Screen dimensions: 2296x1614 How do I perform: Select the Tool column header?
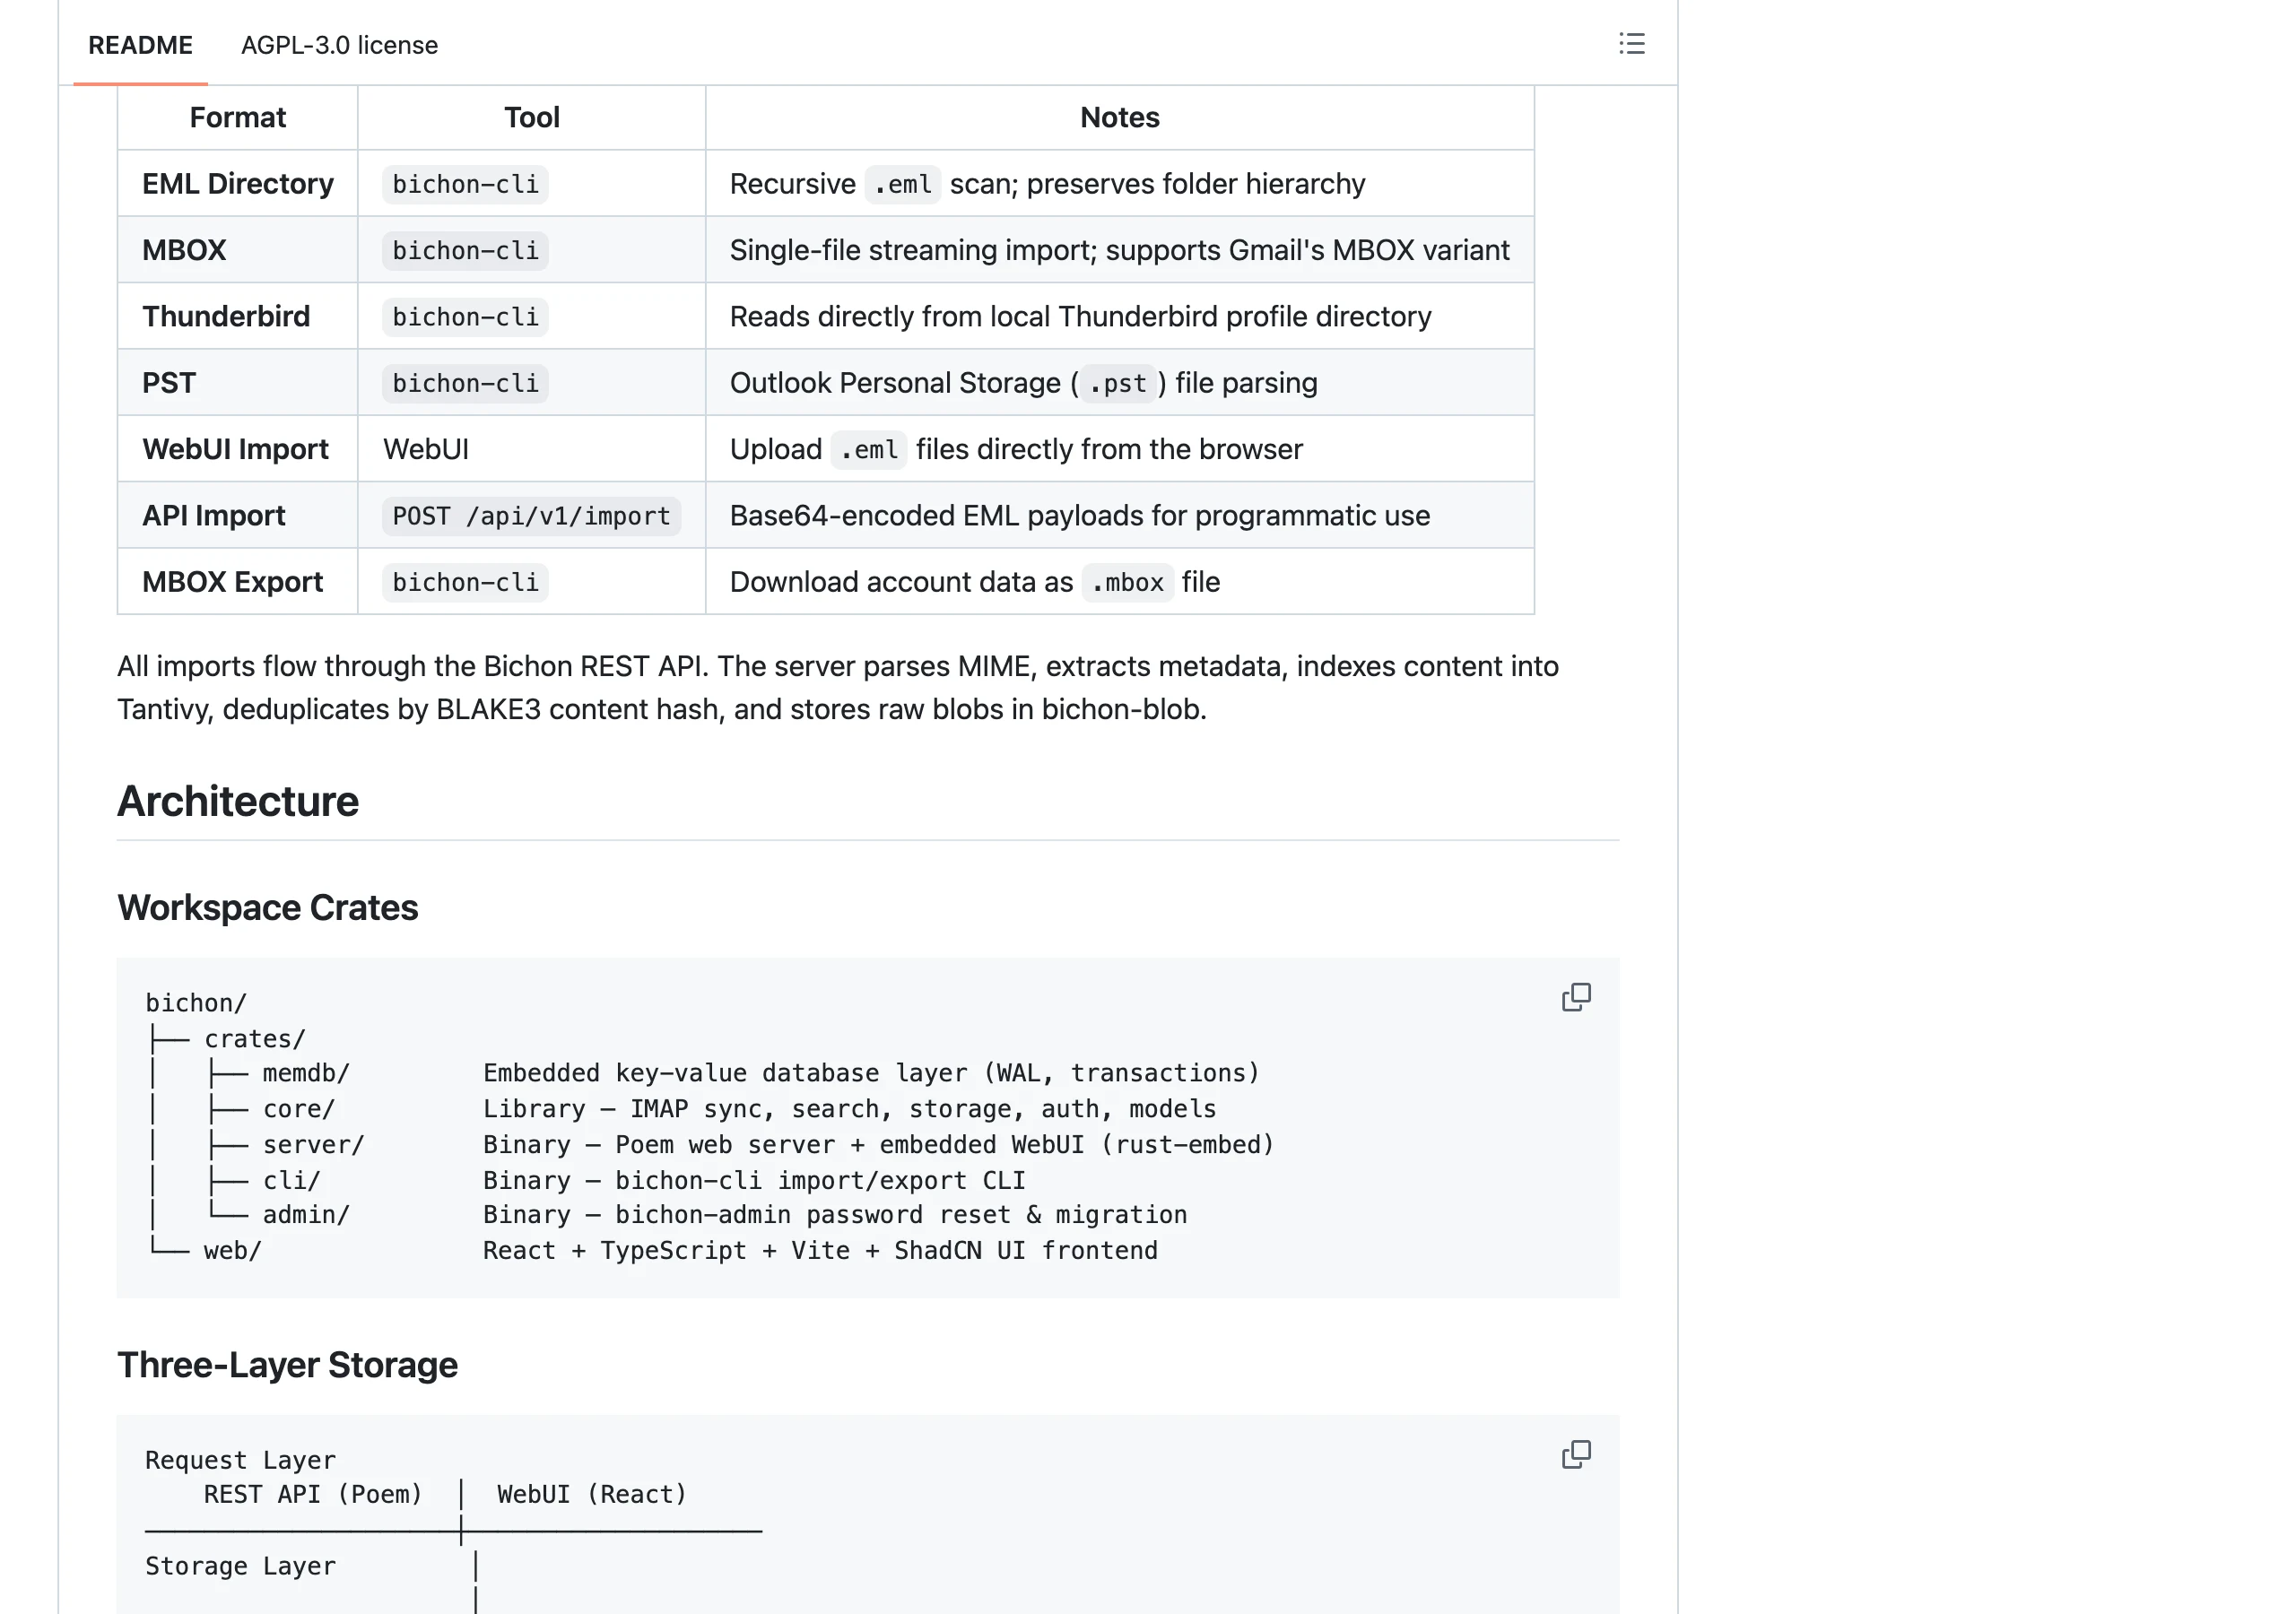(x=532, y=117)
